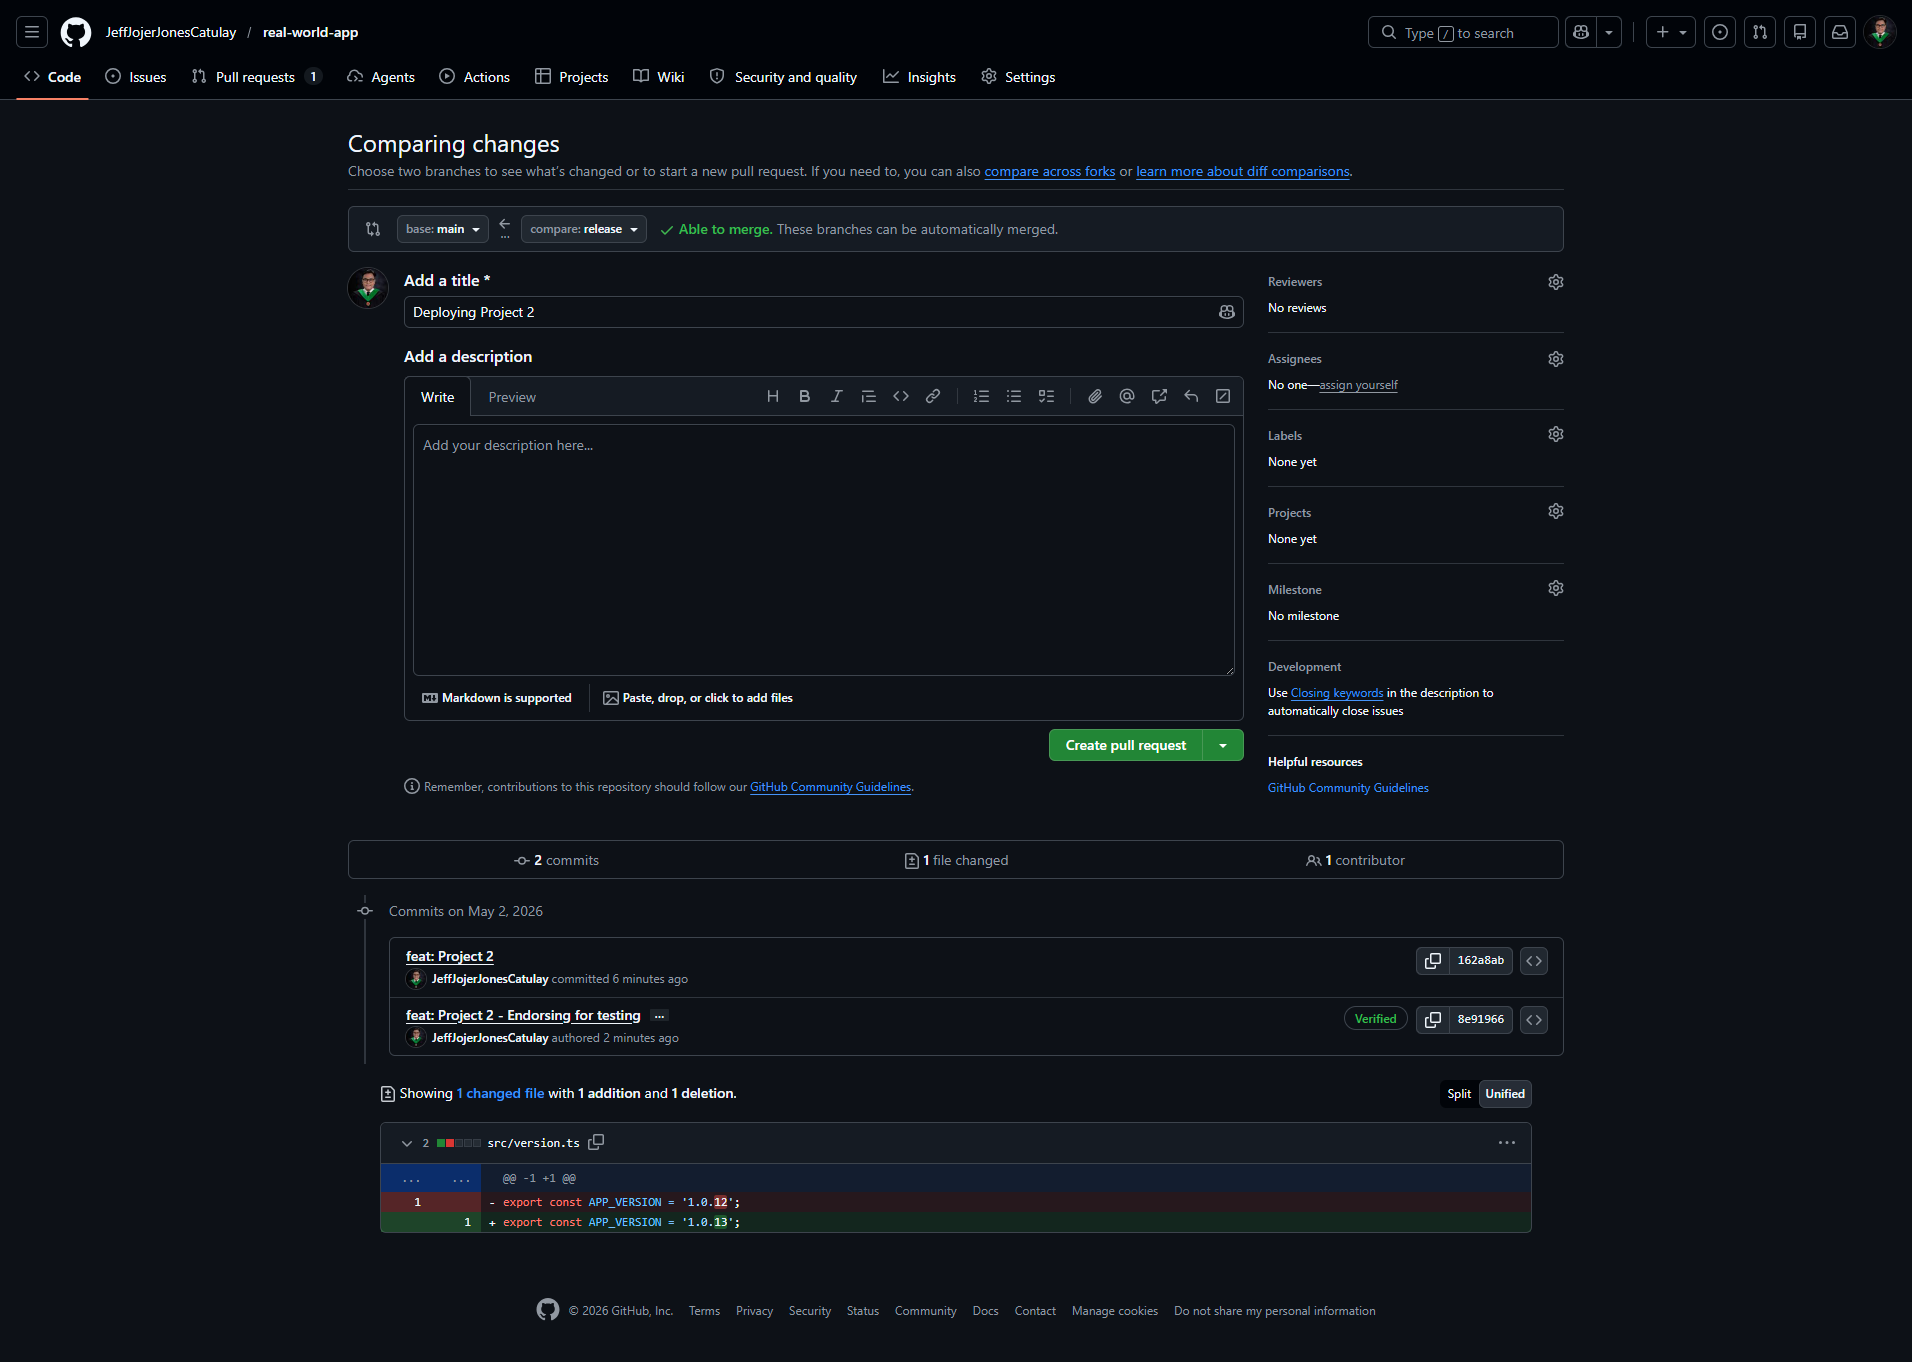Screen dimensions: 1912x1362
Task: Open Closing keywords link
Action: pos(1337,693)
